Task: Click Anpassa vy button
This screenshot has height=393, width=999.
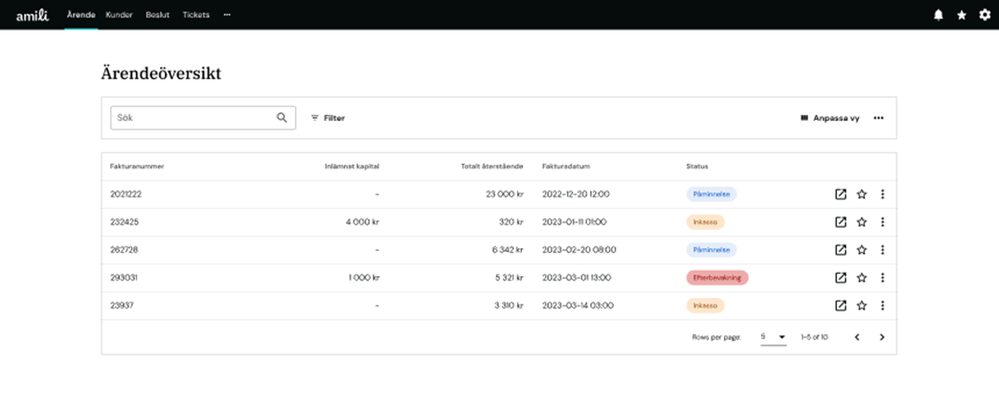Action: [x=830, y=118]
